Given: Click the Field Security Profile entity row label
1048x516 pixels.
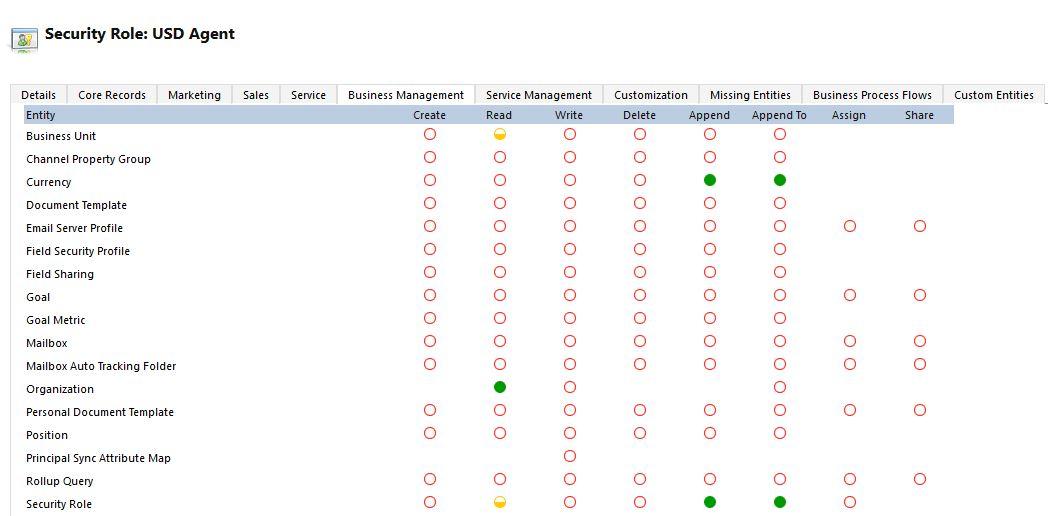Looking at the screenshot, I should (x=78, y=251).
